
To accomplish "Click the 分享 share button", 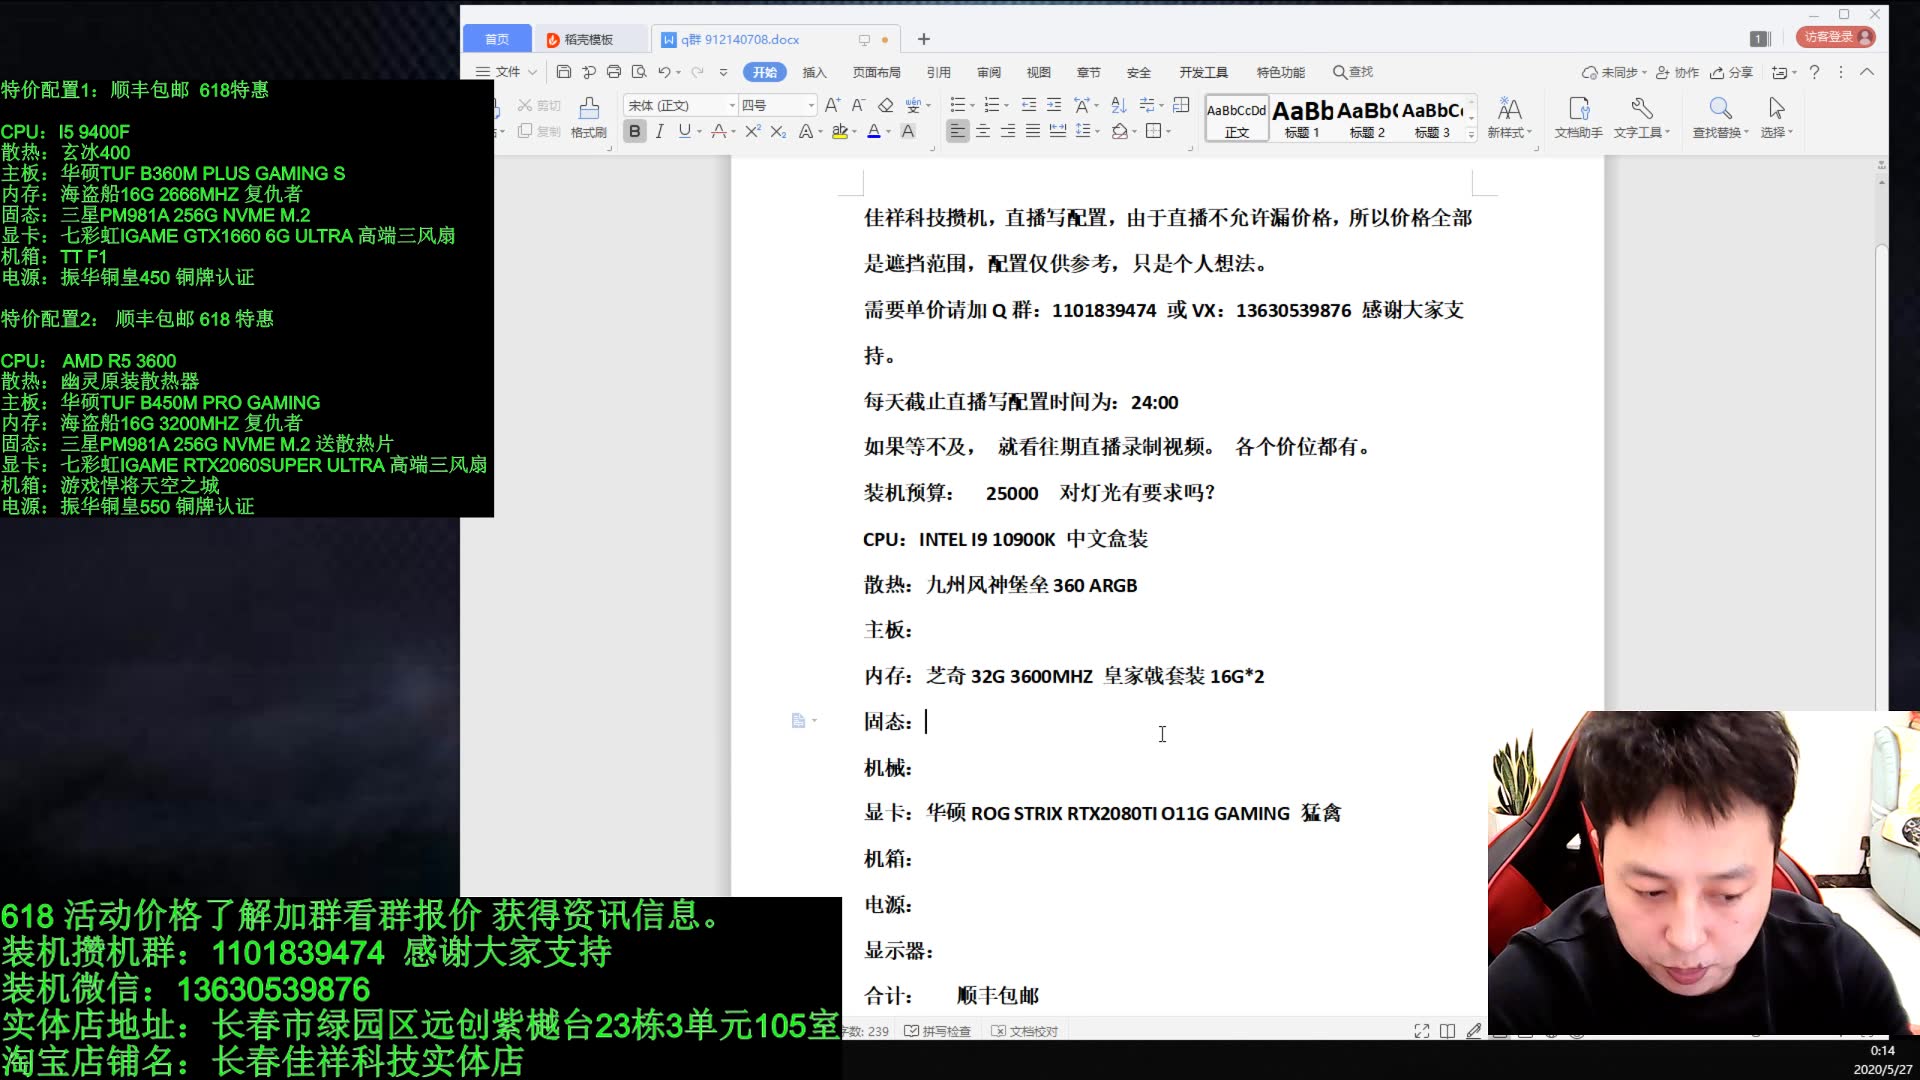I will point(1731,72).
